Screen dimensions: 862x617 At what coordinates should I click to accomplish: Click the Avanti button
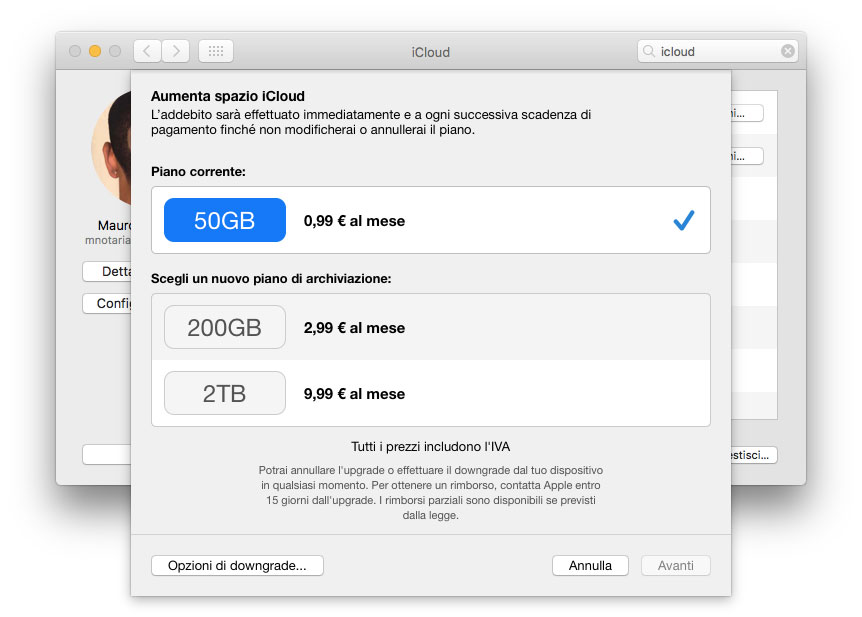pyautogui.click(x=676, y=565)
